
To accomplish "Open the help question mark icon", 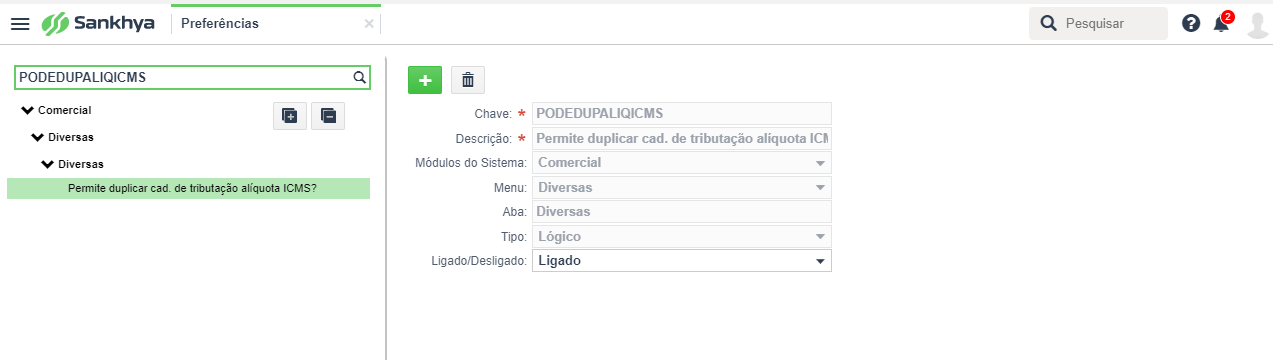I will point(1191,23).
